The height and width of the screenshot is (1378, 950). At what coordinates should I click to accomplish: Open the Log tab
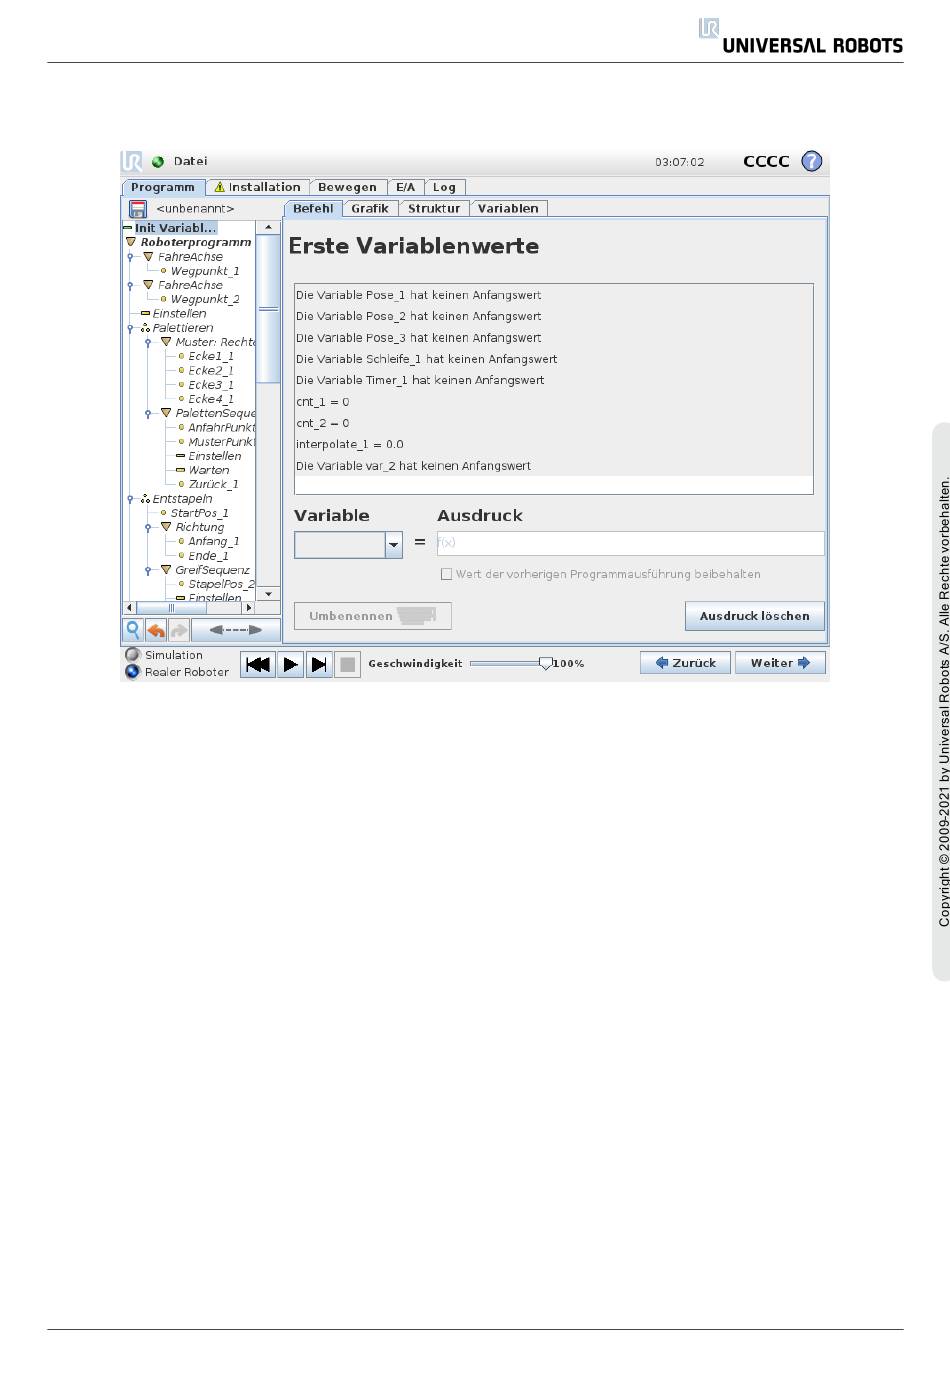click(444, 187)
